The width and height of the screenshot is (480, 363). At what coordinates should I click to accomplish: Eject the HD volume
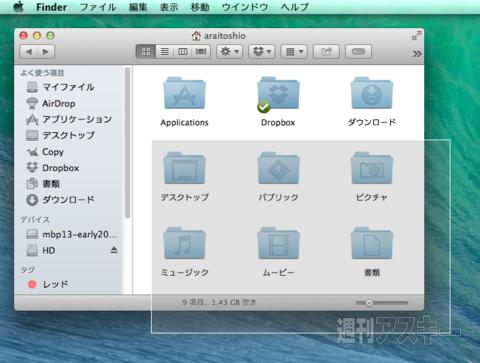(x=114, y=250)
